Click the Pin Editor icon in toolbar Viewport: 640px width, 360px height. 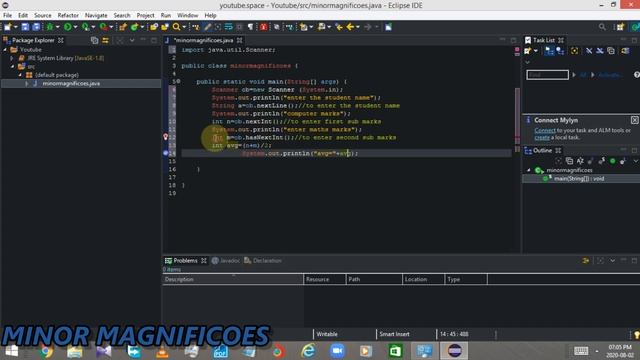388,27
